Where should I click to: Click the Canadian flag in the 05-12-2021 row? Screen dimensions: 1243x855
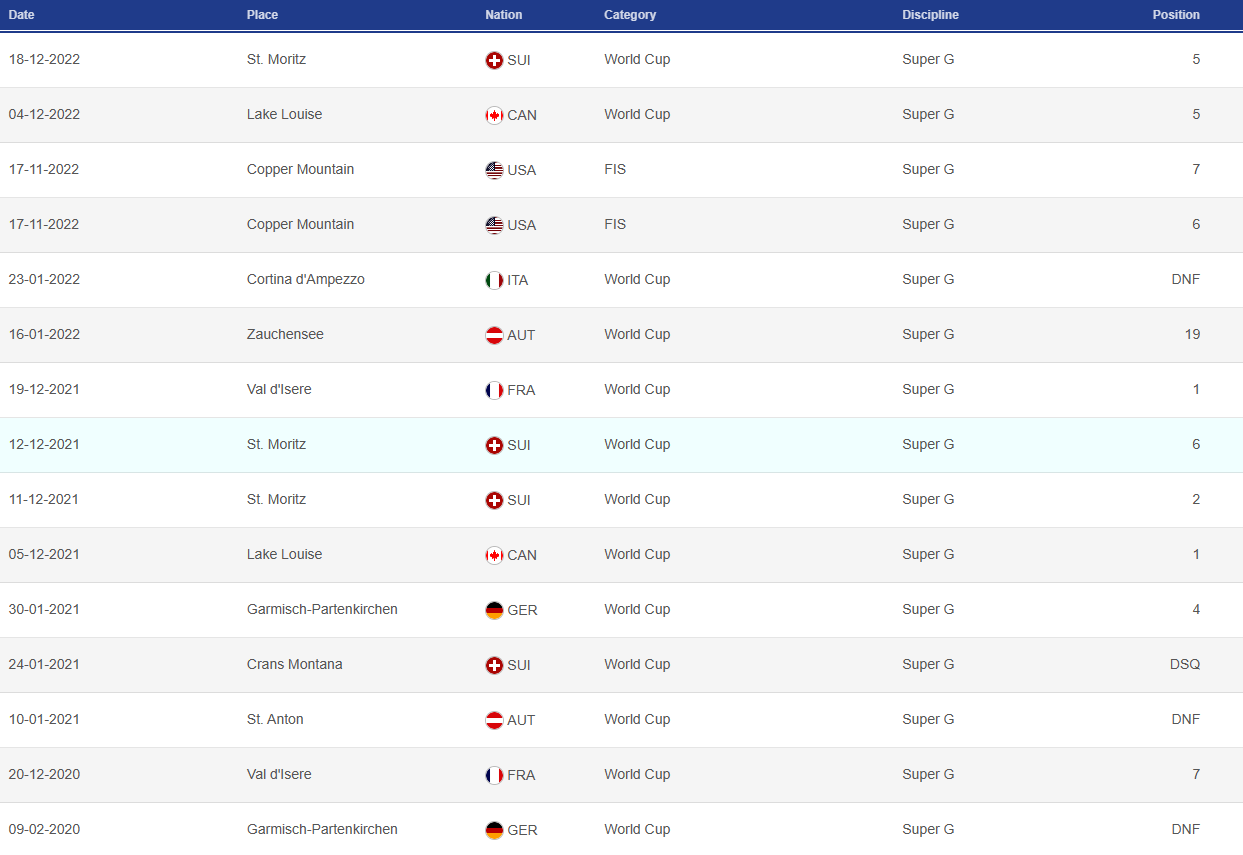point(494,555)
